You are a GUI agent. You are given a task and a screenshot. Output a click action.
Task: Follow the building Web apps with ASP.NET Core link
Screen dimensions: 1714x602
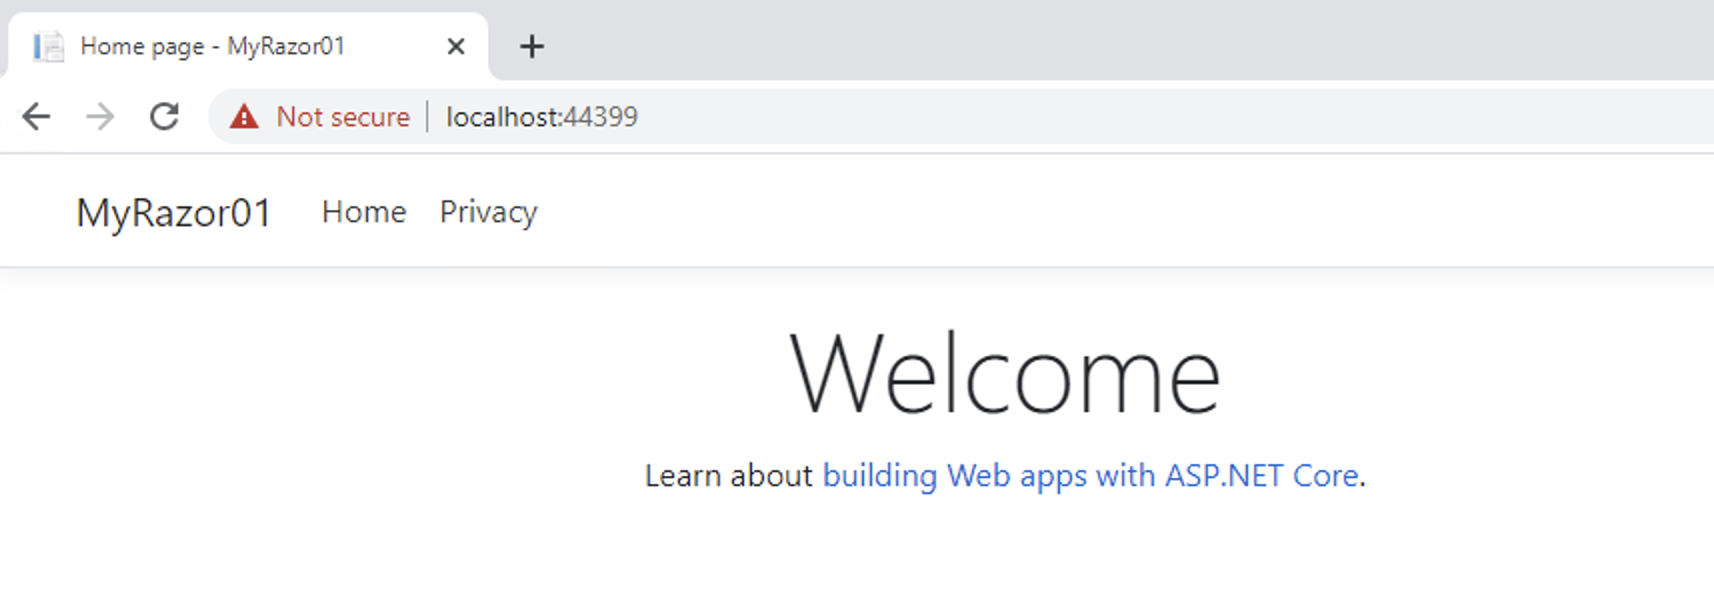click(1090, 475)
